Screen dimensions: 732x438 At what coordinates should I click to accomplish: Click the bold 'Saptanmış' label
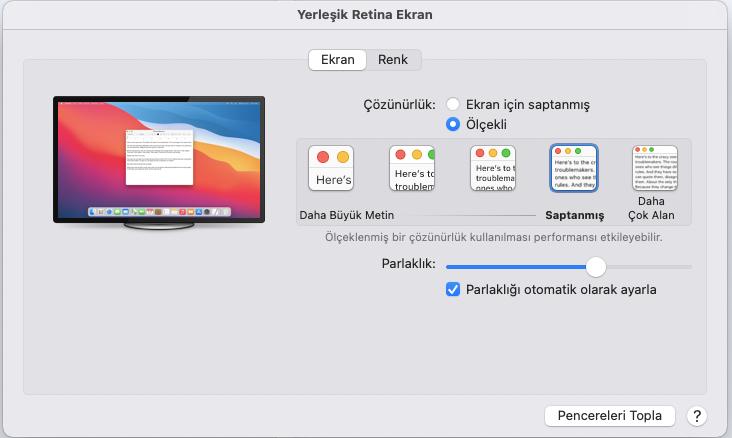pyautogui.click(x=574, y=215)
